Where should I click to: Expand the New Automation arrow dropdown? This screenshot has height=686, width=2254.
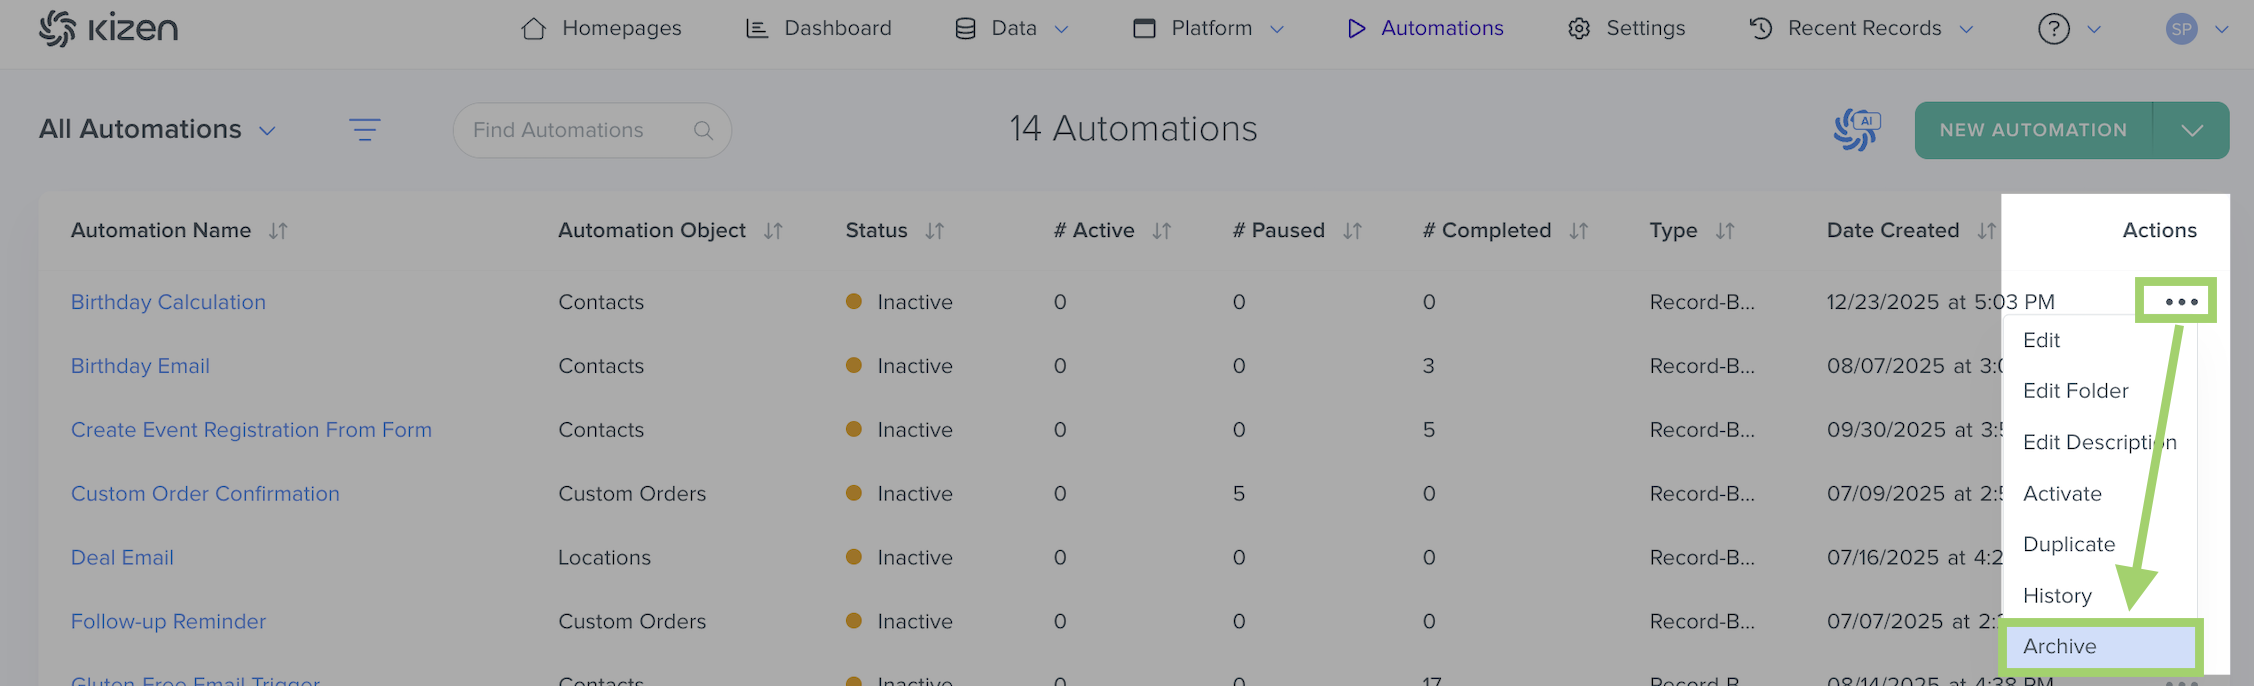pyautogui.click(x=2192, y=130)
